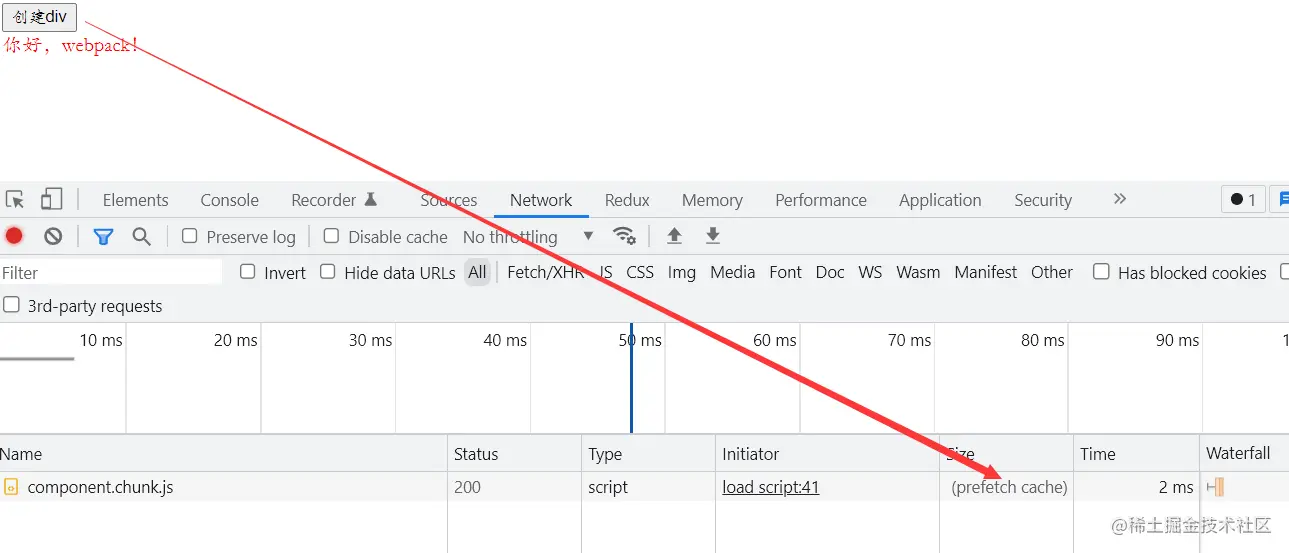The width and height of the screenshot is (1289, 553).
Task: Enable the Preserve log checkbox
Action: pyautogui.click(x=189, y=236)
